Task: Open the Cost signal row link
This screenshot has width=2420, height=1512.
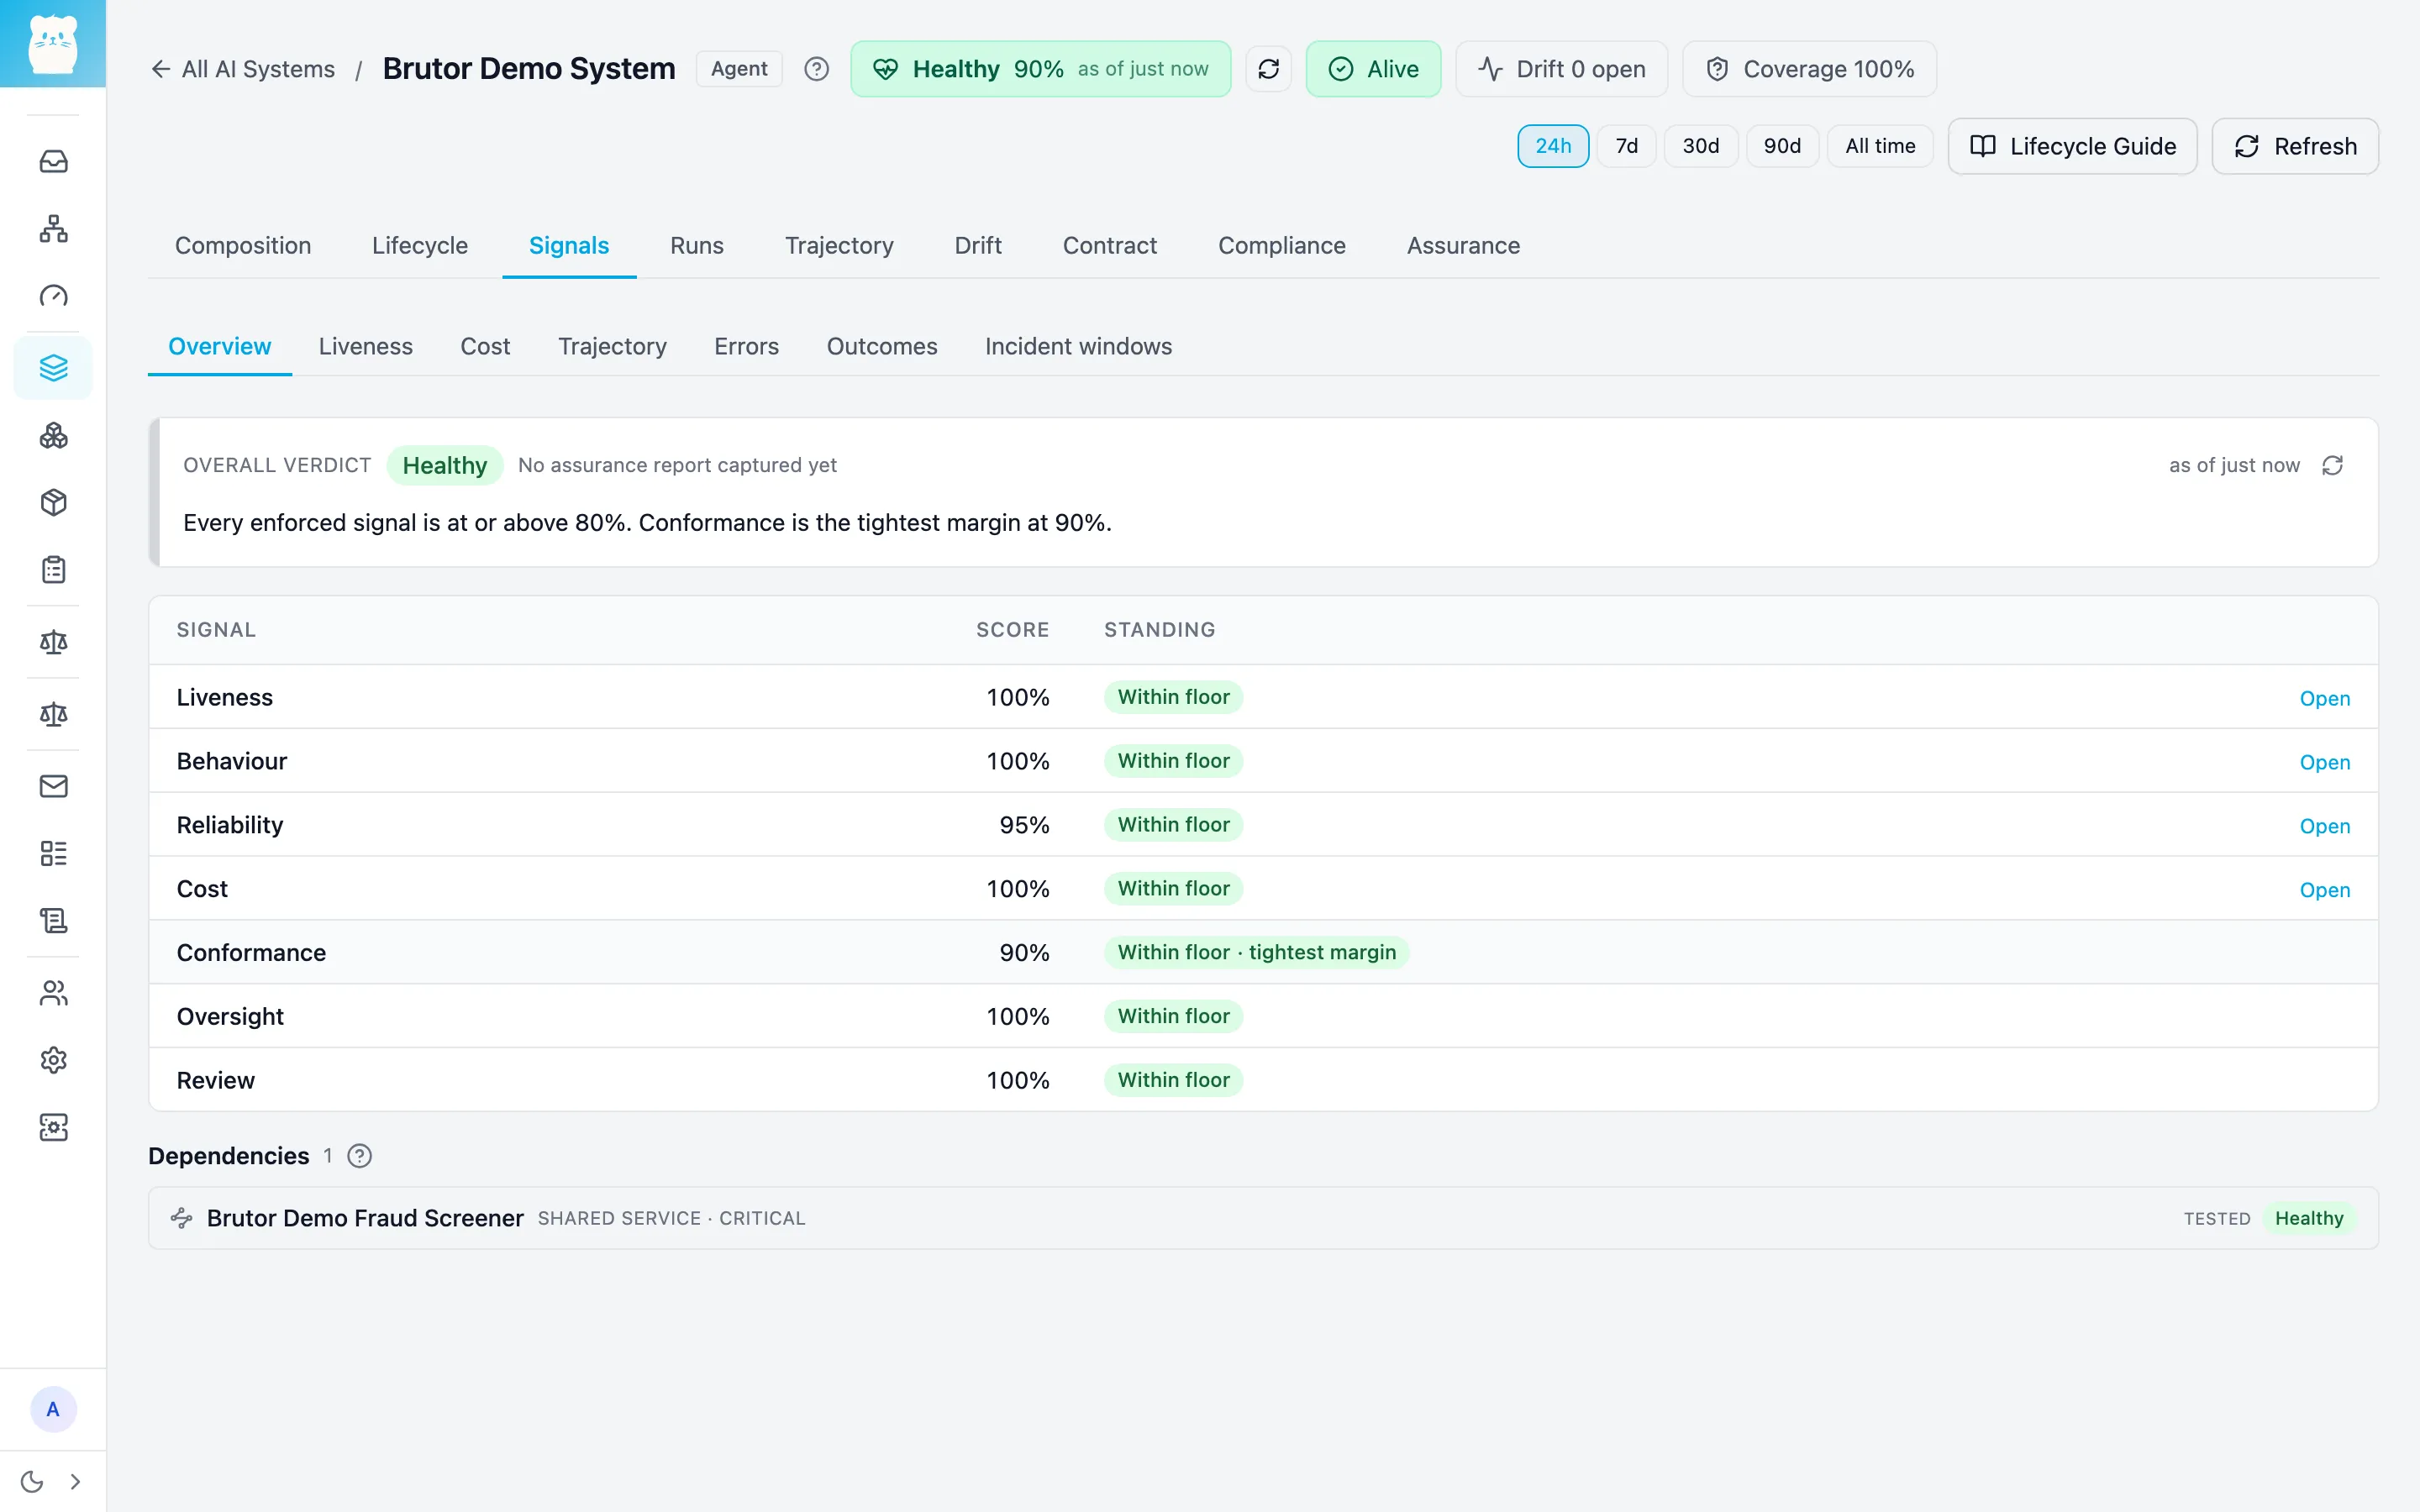Action: coord(2324,890)
